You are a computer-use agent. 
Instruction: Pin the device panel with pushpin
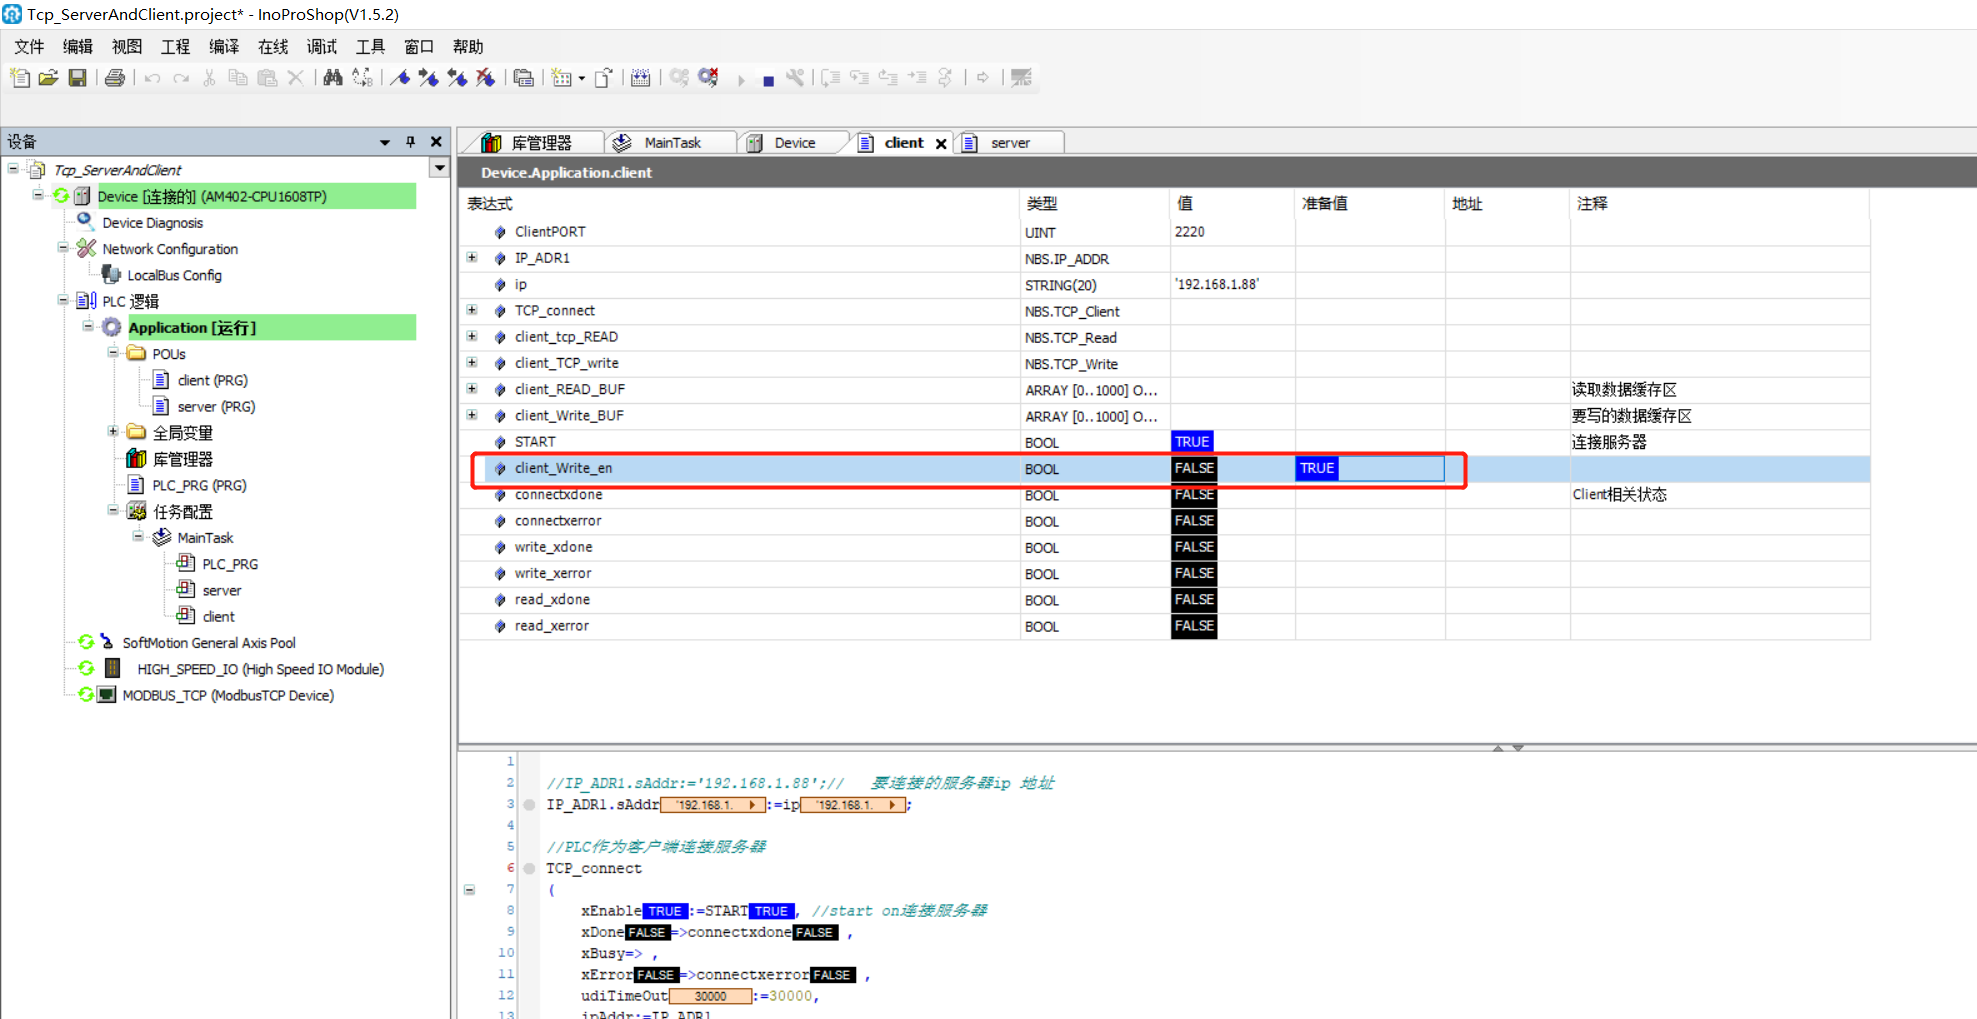410,142
